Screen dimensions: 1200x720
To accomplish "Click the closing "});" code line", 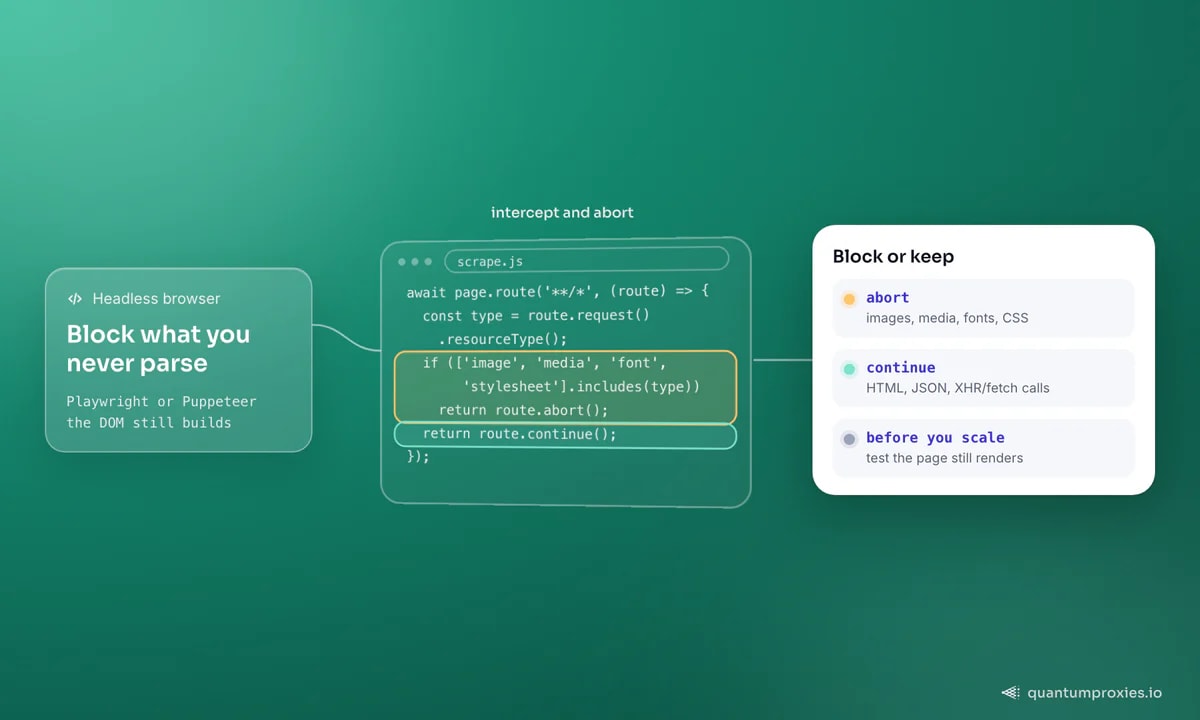I will (x=418, y=457).
